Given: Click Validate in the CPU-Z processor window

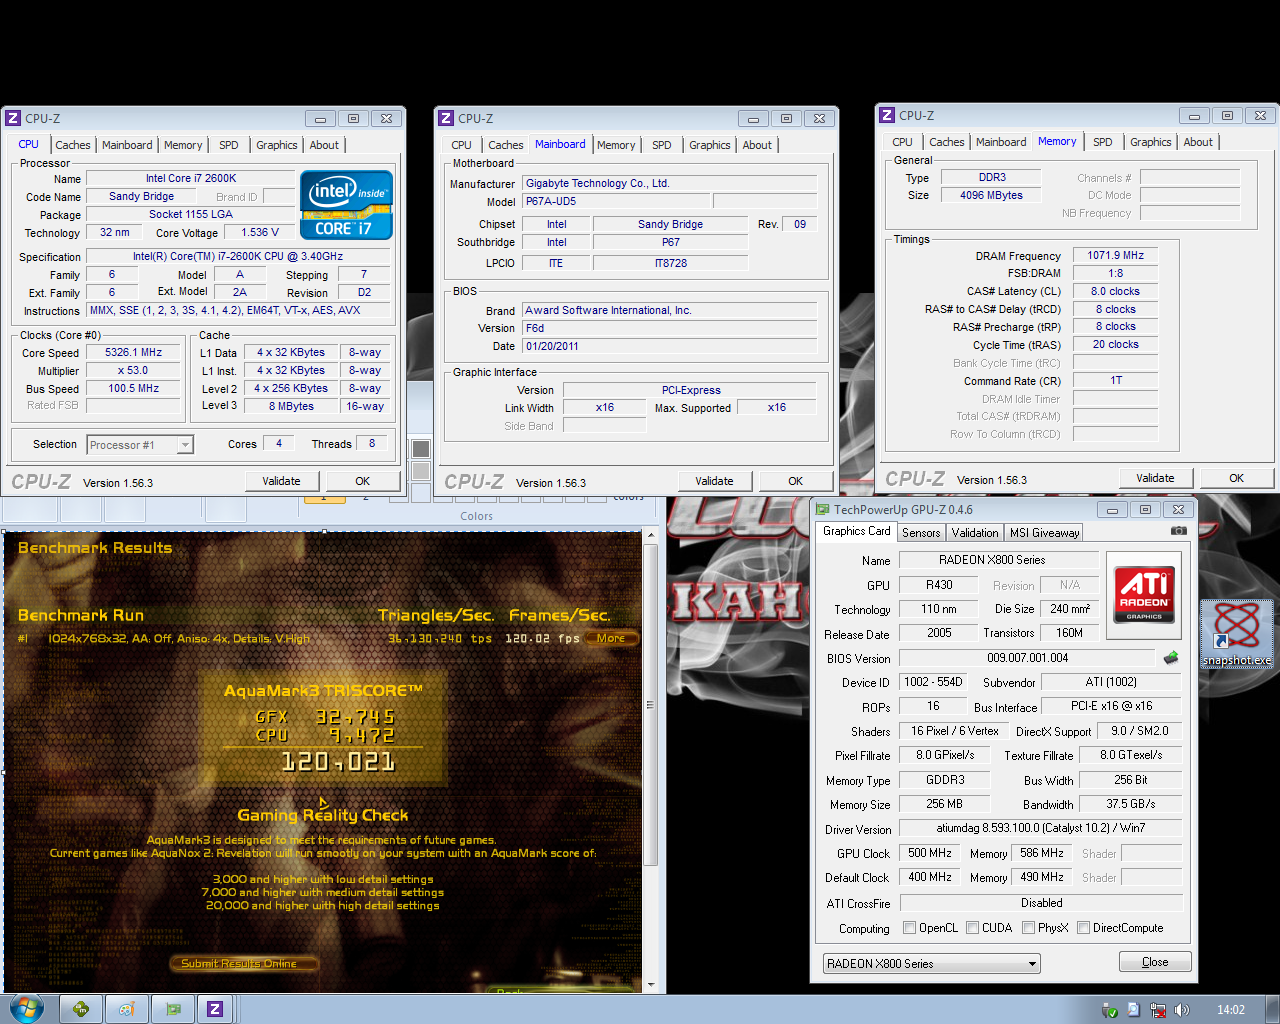Looking at the screenshot, I should [281, 481].
